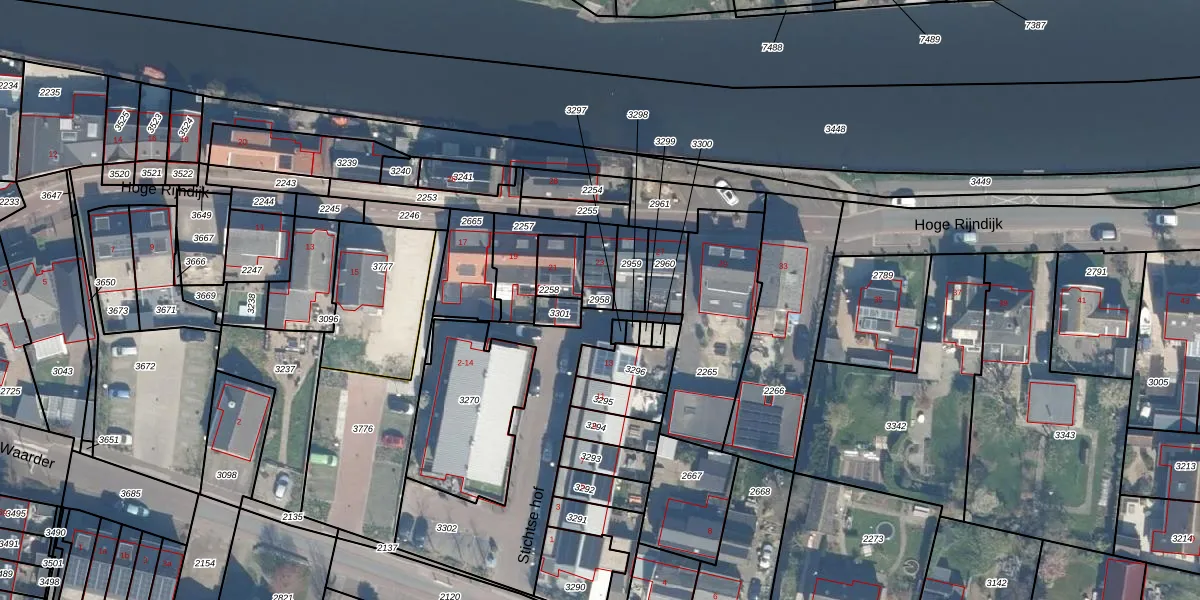Select parcel label 7489
The height and width of the screenshot is (600, 1200).
(x=929, y=39)
